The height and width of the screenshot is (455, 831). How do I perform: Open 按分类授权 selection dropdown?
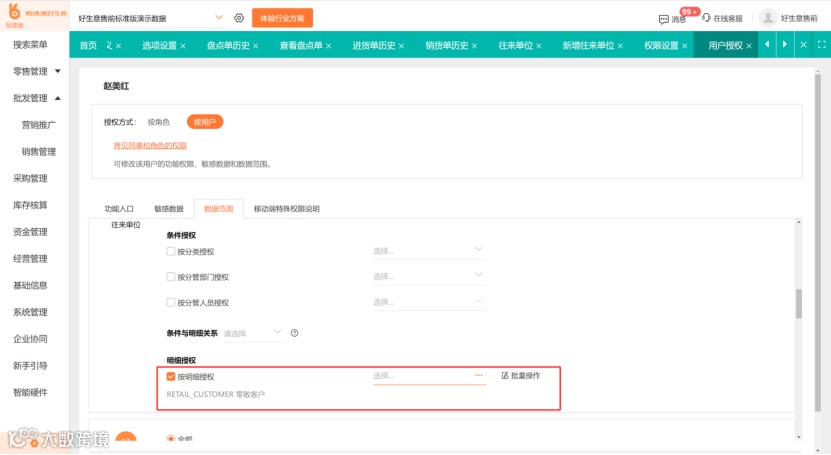click(429, 251)
